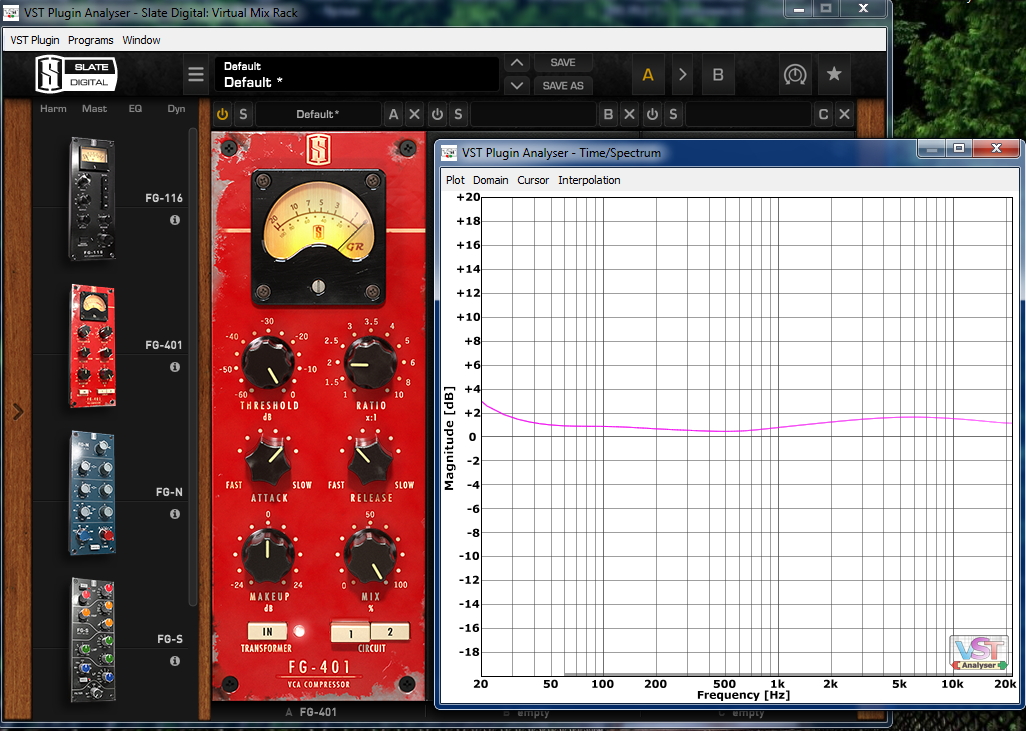This screenshot has height=731, width=1026.
Task: Open Domain menu in Time/Spectrum window
Action: tap(491, 180)
